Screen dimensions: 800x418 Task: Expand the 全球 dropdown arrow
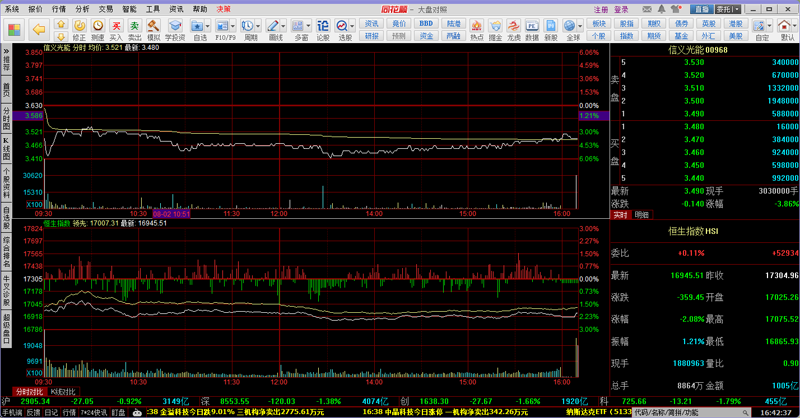point(580,26)
